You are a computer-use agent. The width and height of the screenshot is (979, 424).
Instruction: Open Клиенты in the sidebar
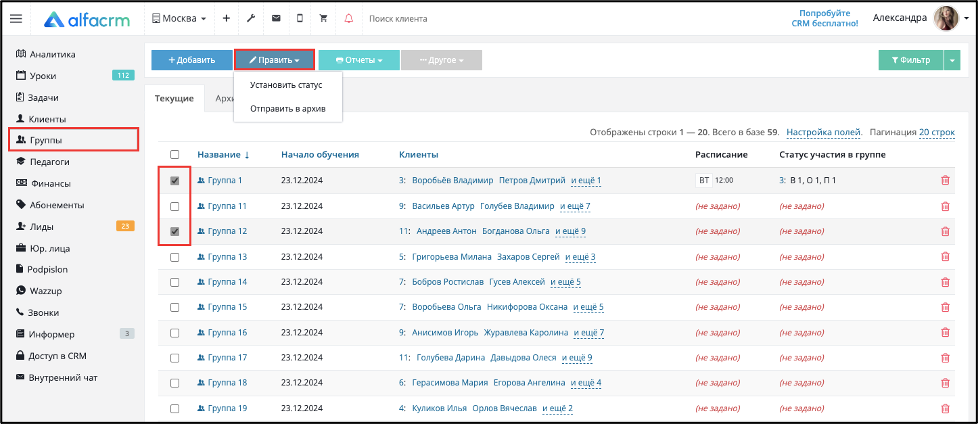(41, 119)
